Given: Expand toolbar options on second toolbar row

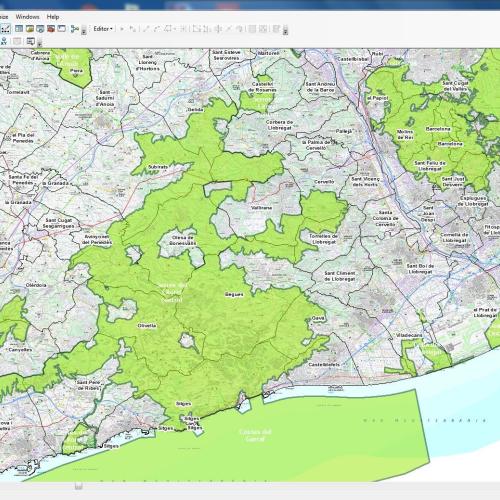Looking at the screenshot, I should (40, 43).
